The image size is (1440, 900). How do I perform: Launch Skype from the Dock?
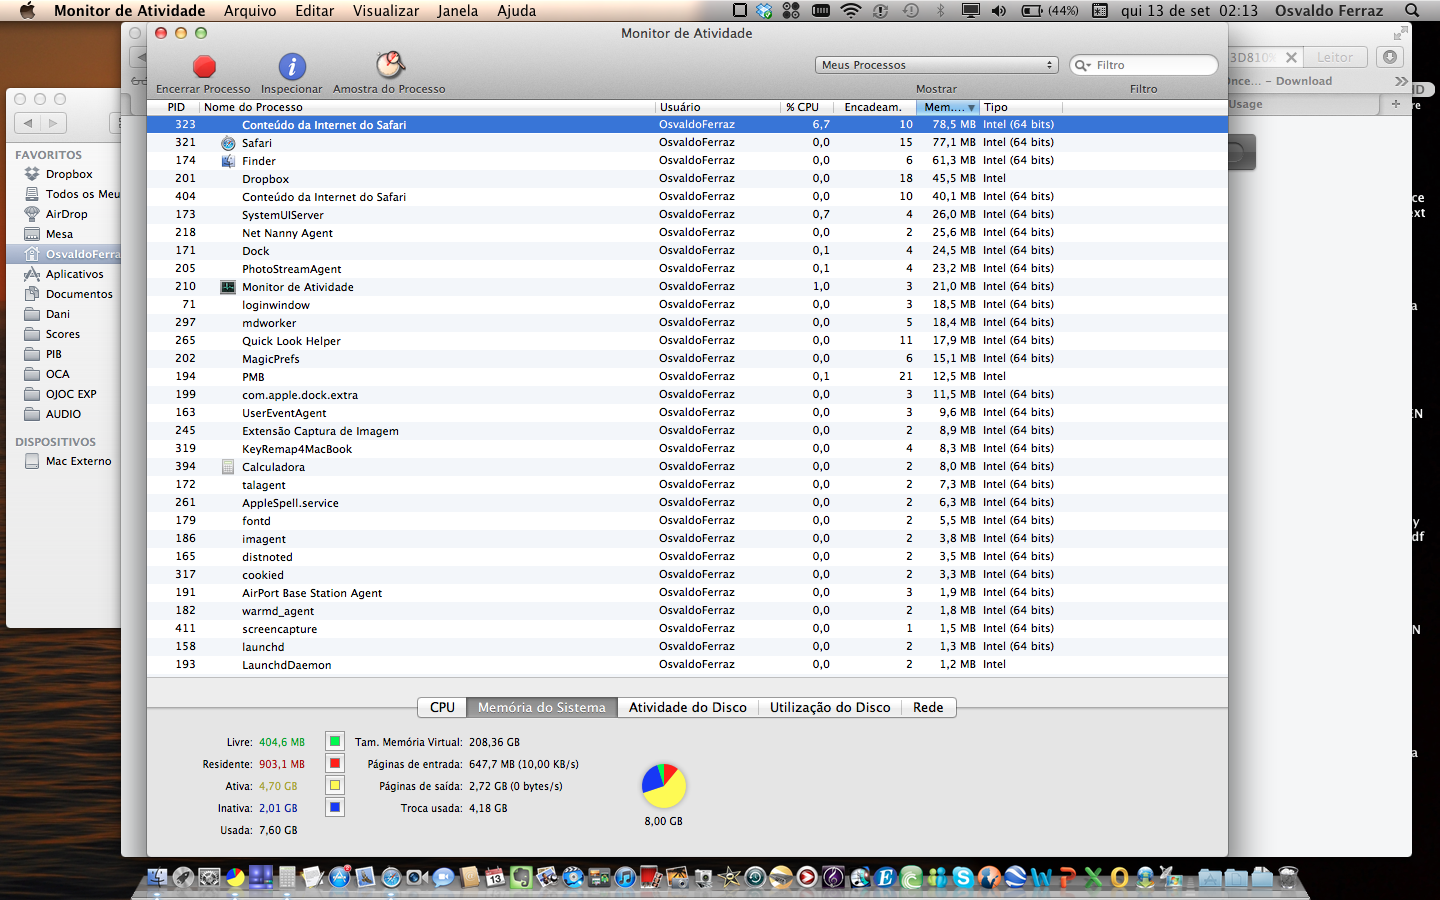pyautogui.click(x=963, y=877)
